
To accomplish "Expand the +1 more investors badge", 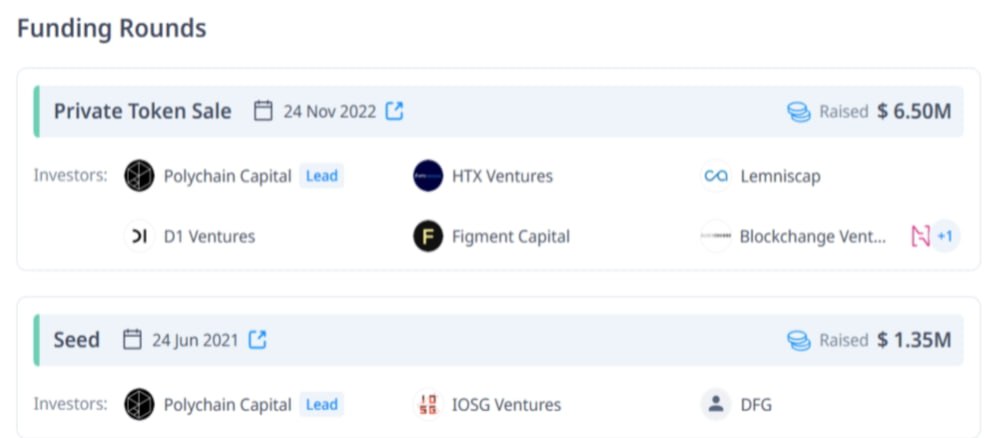I will pyautogui.click(x=945, y=236).
